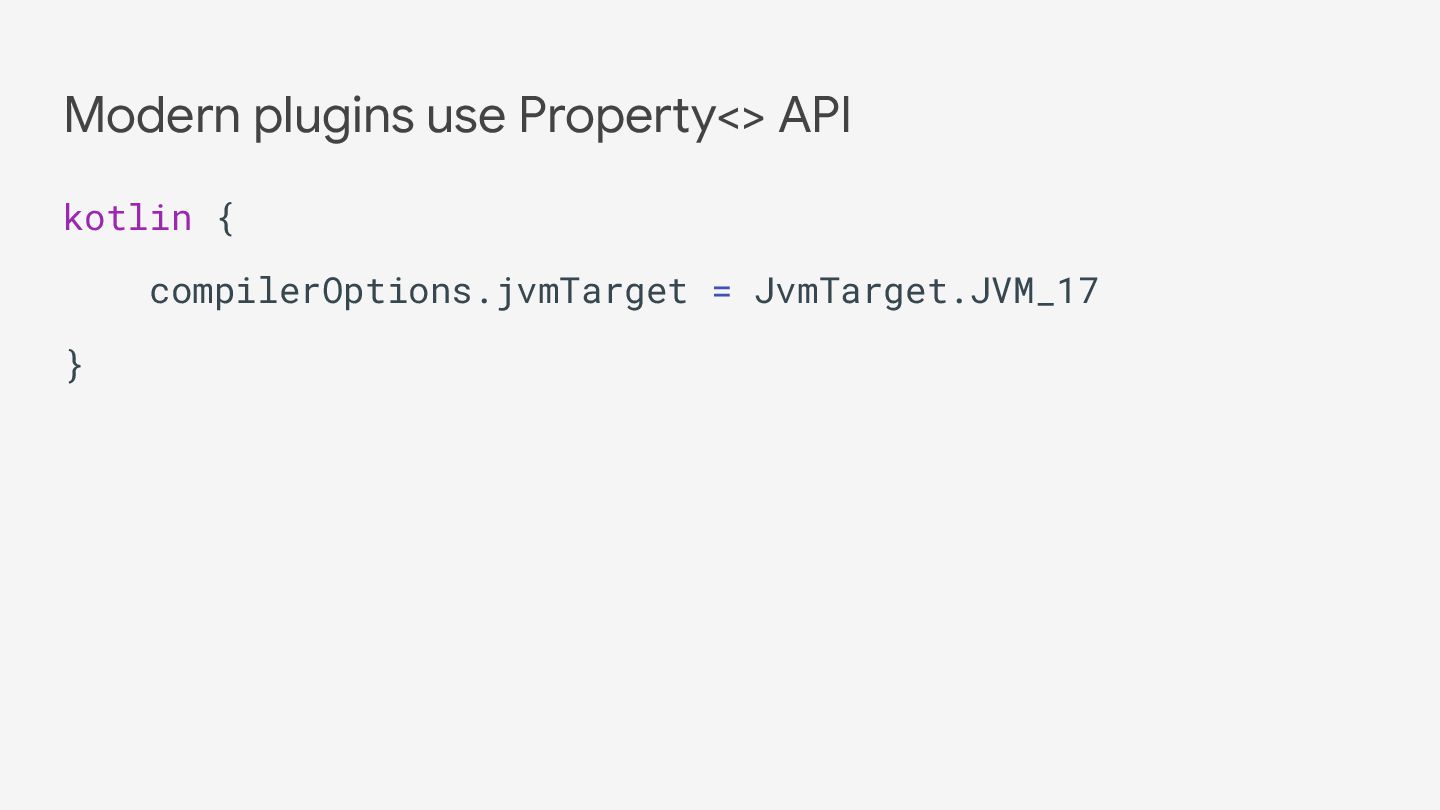
Task: Click the number "17" in the code
Action: coord(1078,291)
